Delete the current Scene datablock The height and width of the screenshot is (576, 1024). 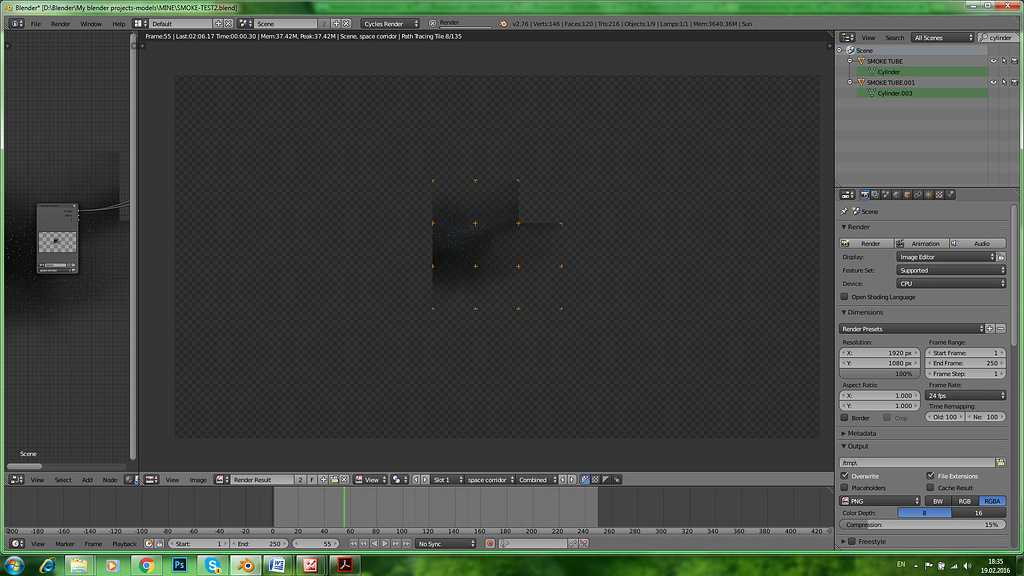[x=346, y=24]
